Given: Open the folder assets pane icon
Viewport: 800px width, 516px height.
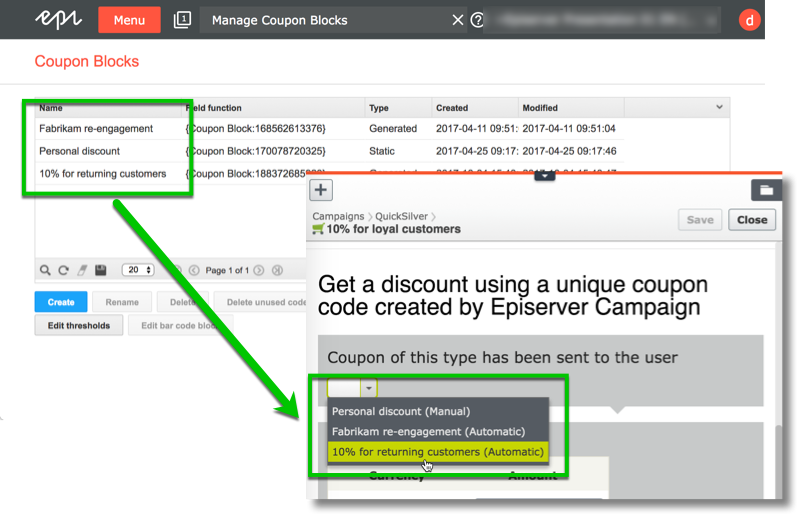Looking at the screenshot, I should pyautogui.click(x=766, y=189).
